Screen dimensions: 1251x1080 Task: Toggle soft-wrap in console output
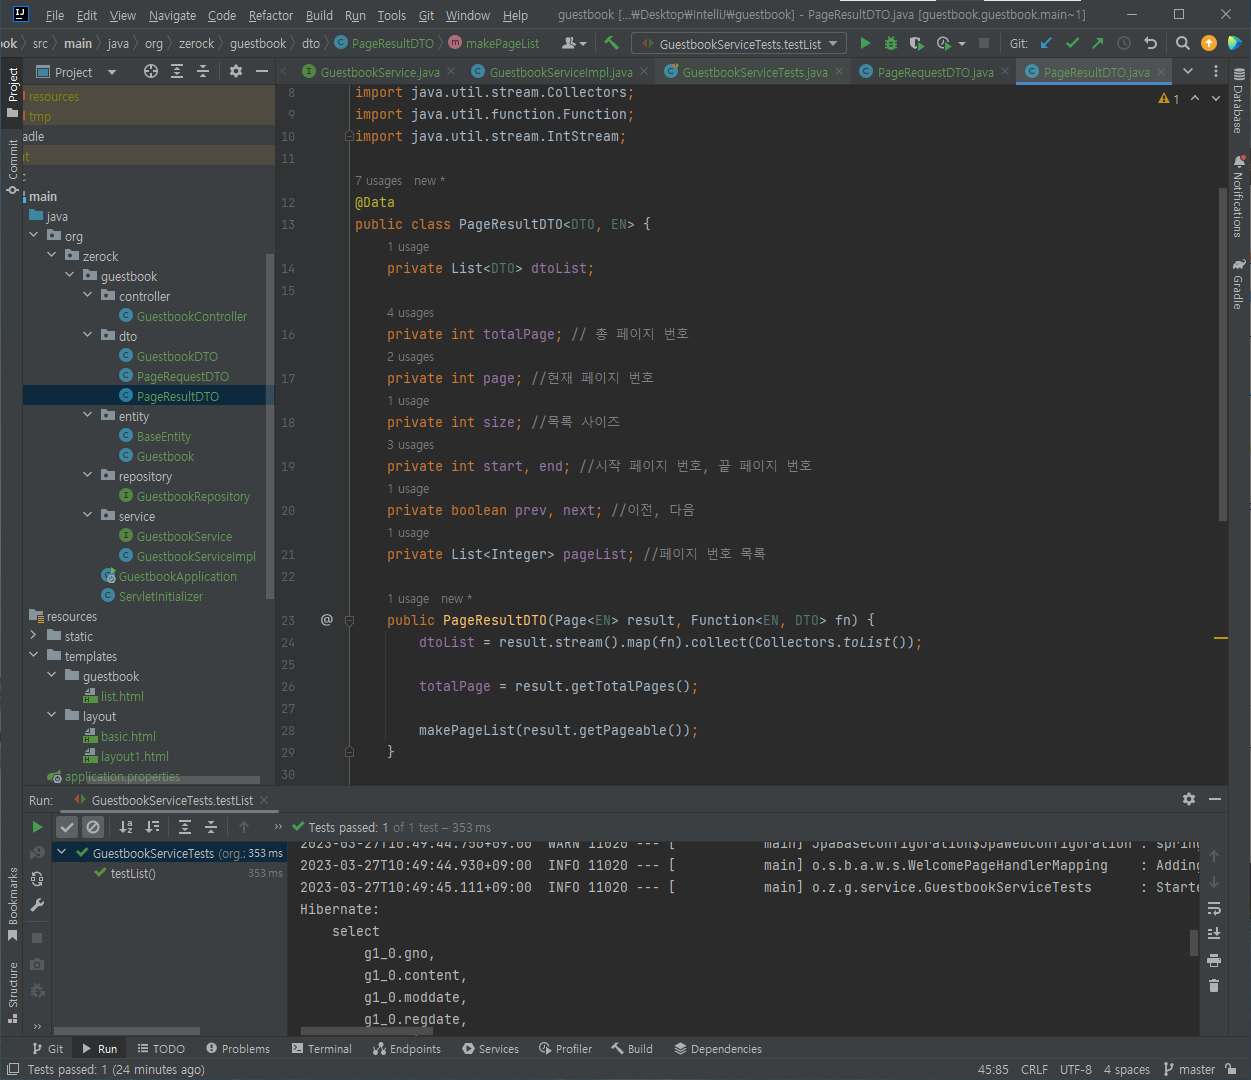1214,908
